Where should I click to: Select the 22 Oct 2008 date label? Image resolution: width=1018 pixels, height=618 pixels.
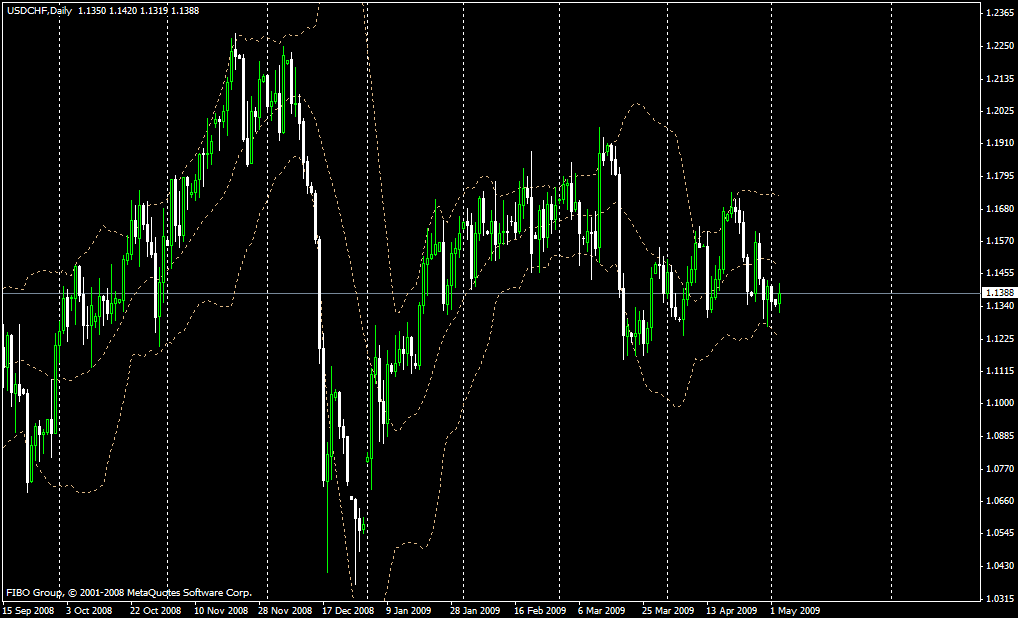(156, 609)
